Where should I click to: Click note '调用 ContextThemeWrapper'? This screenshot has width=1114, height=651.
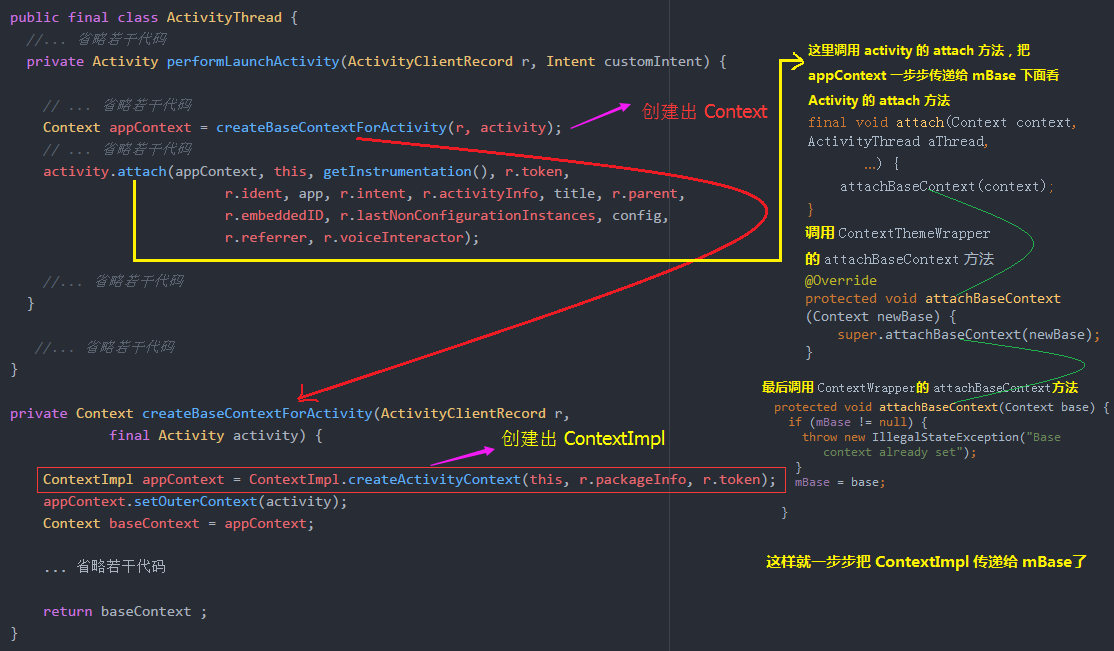click(897, 233)
